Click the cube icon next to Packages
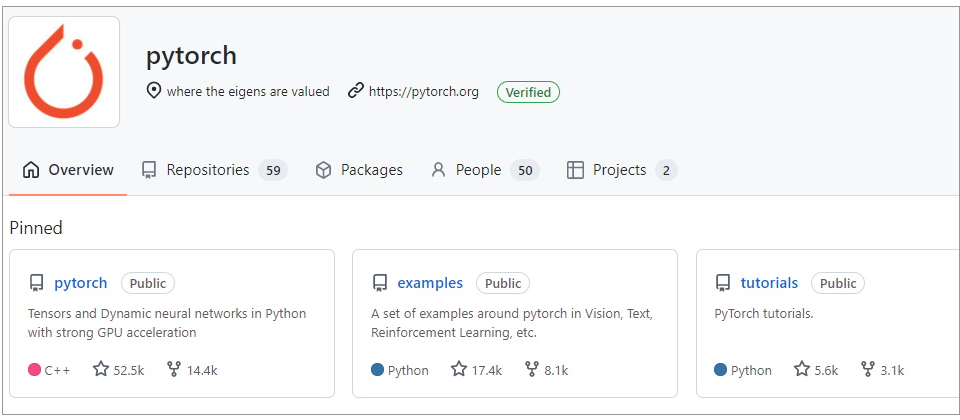Screen dimensions: 960x420 323,170
